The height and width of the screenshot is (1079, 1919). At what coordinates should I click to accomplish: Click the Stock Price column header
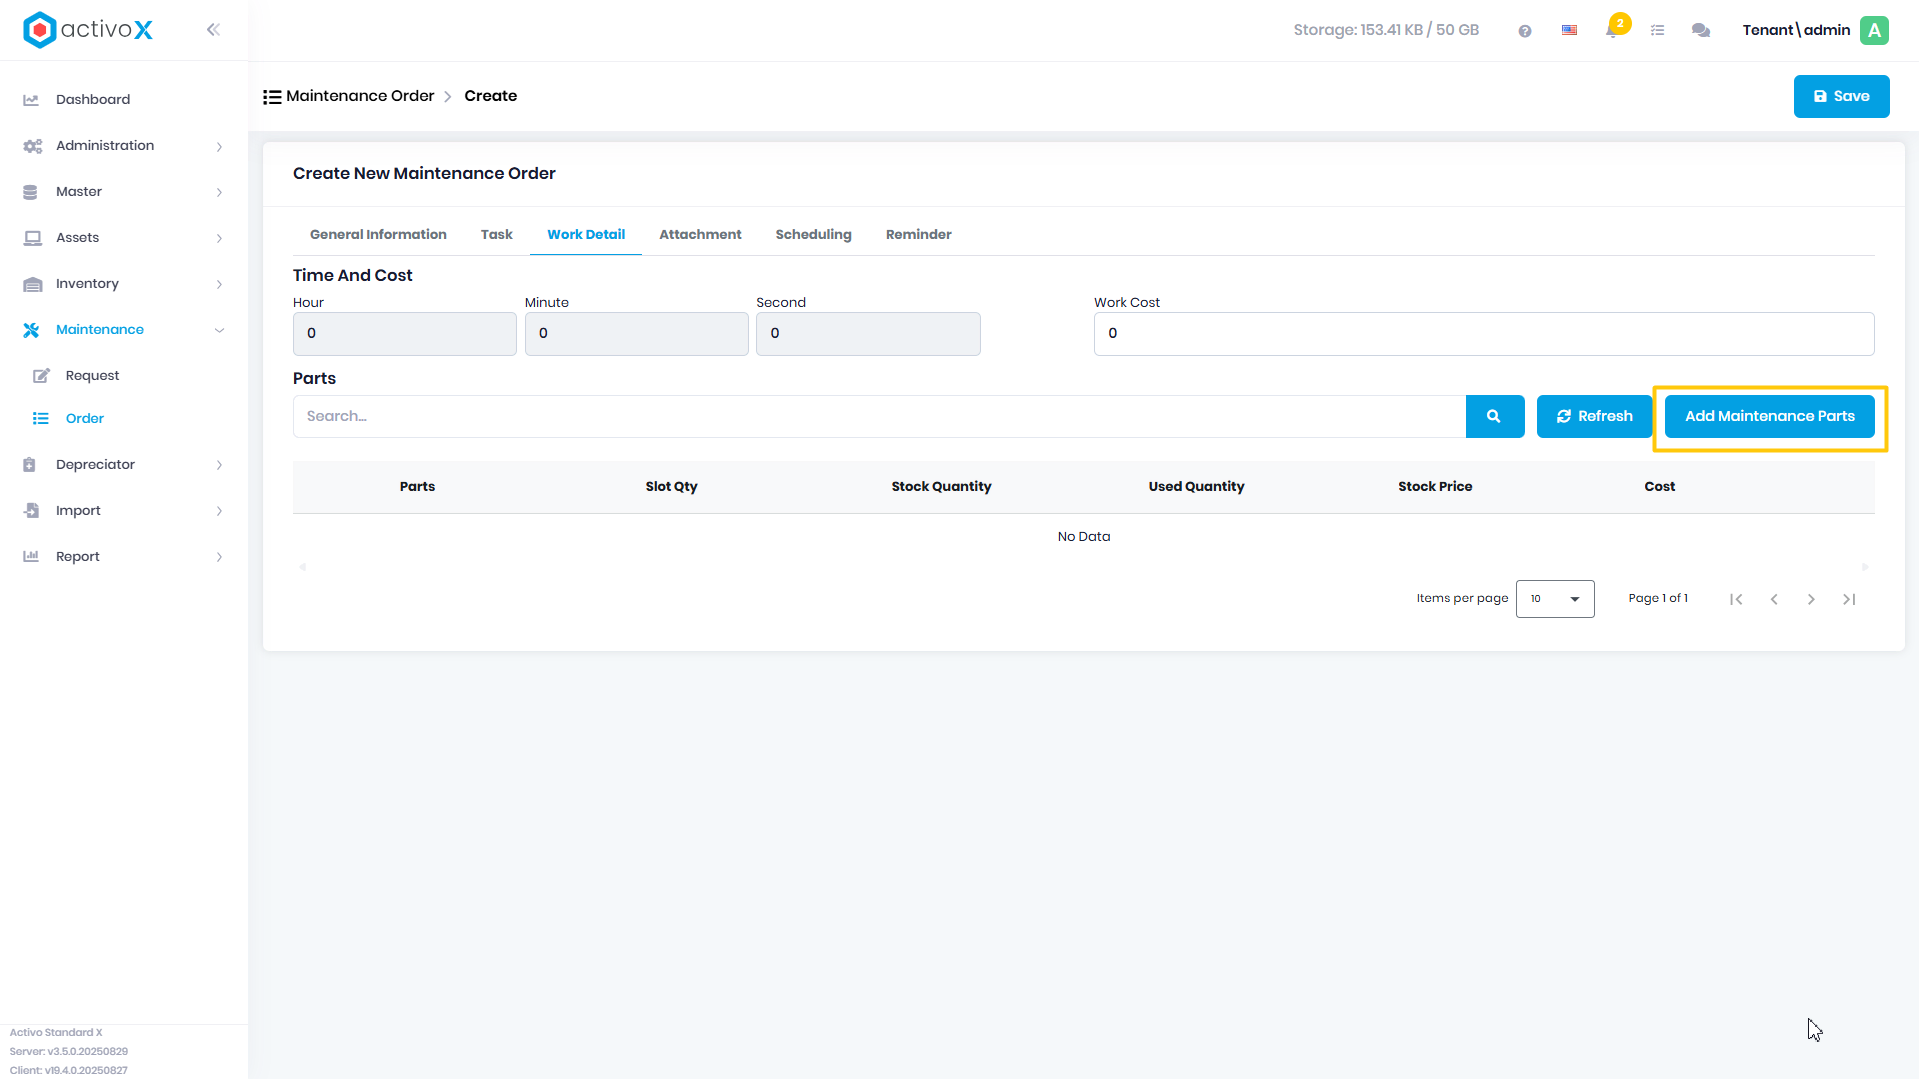click(x=1435, y=487)
